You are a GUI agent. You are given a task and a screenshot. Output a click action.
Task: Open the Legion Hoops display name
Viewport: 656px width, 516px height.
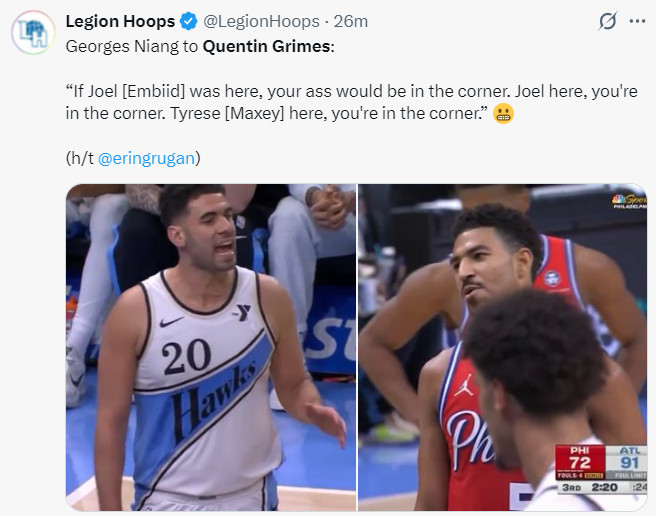coord(120,21)
